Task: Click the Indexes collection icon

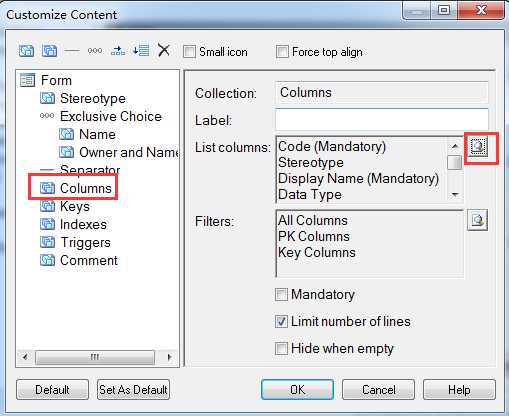Action: (47, 224)
